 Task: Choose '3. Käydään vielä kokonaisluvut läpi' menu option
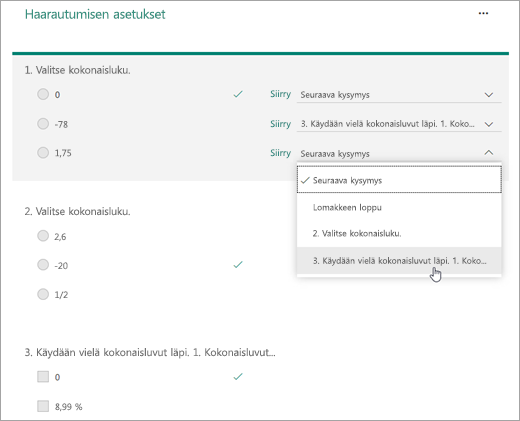click(399, 261)
